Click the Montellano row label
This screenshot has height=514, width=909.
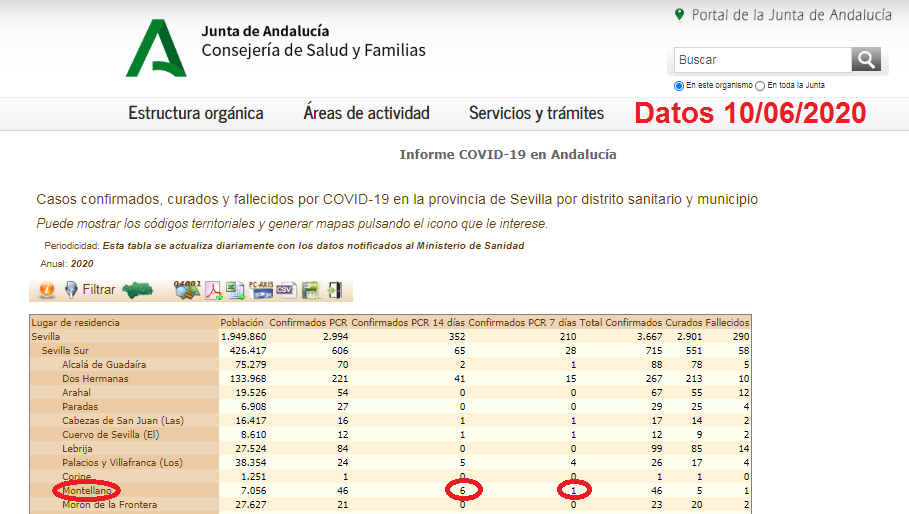(88, 491)
